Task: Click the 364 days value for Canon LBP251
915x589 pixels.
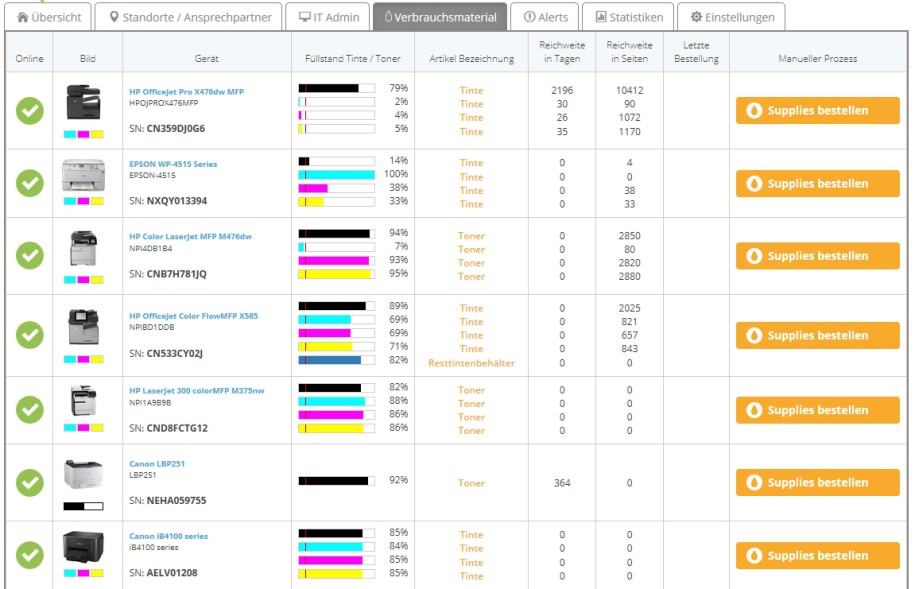Action: pos(562,483)
